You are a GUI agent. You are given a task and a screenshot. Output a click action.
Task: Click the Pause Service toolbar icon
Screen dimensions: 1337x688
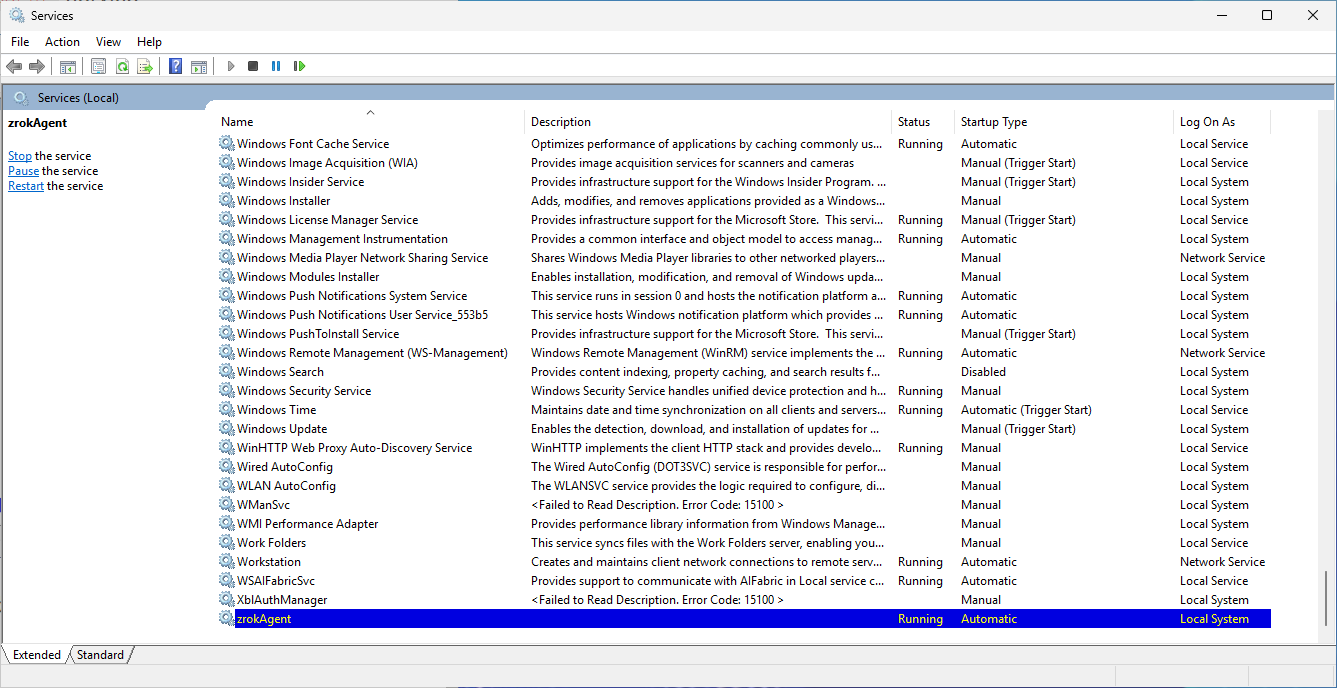pyautogui.click(x=276, y=66)
